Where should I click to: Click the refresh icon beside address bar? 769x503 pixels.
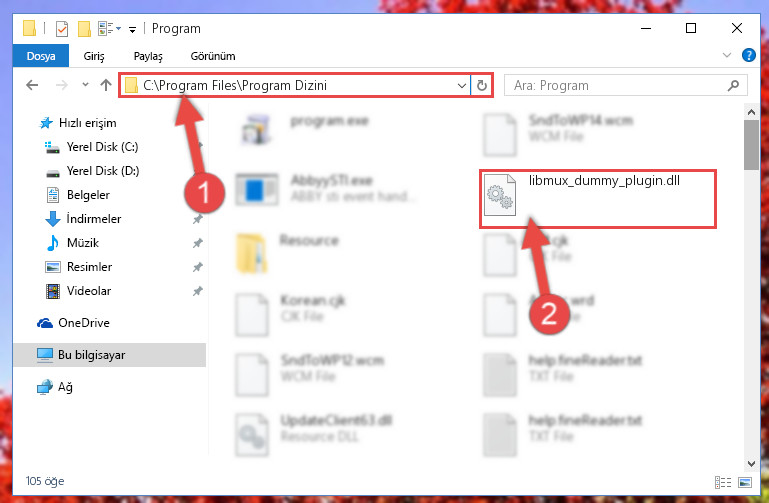[482, 85]
